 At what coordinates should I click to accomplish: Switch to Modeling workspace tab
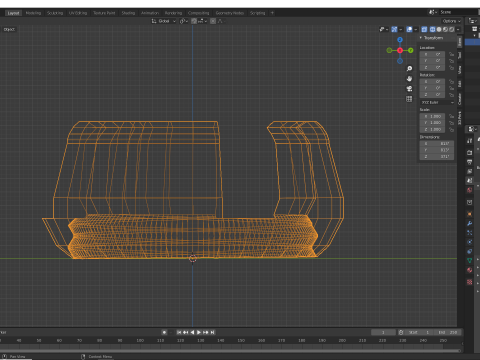coord(33,13)
